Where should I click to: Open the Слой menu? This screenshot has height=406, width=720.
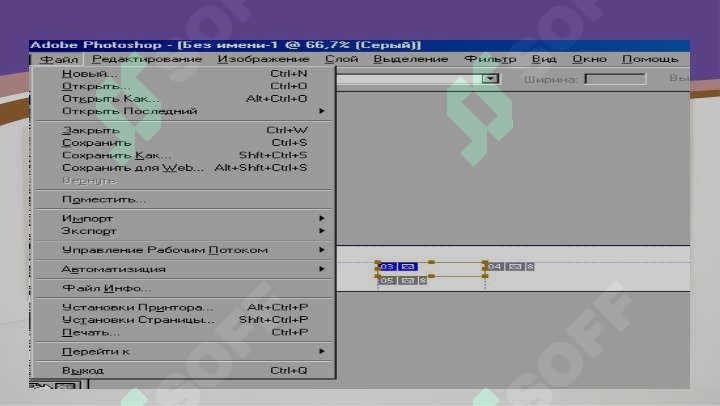341,59
